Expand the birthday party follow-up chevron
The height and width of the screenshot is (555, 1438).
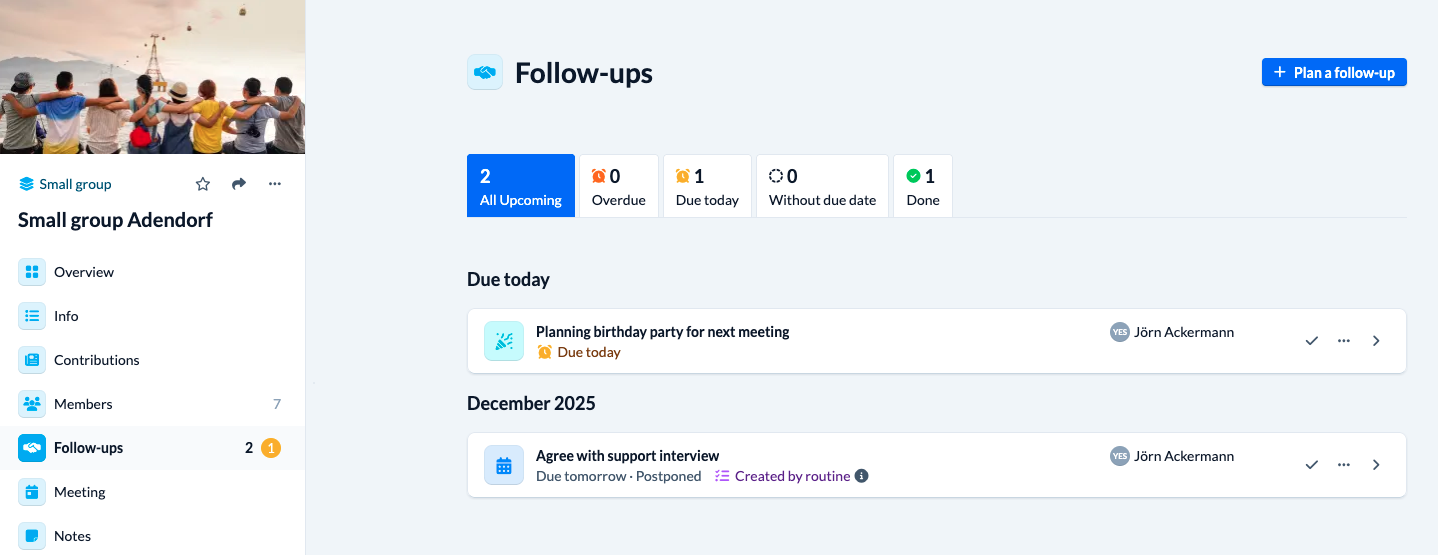(1376, 341)
